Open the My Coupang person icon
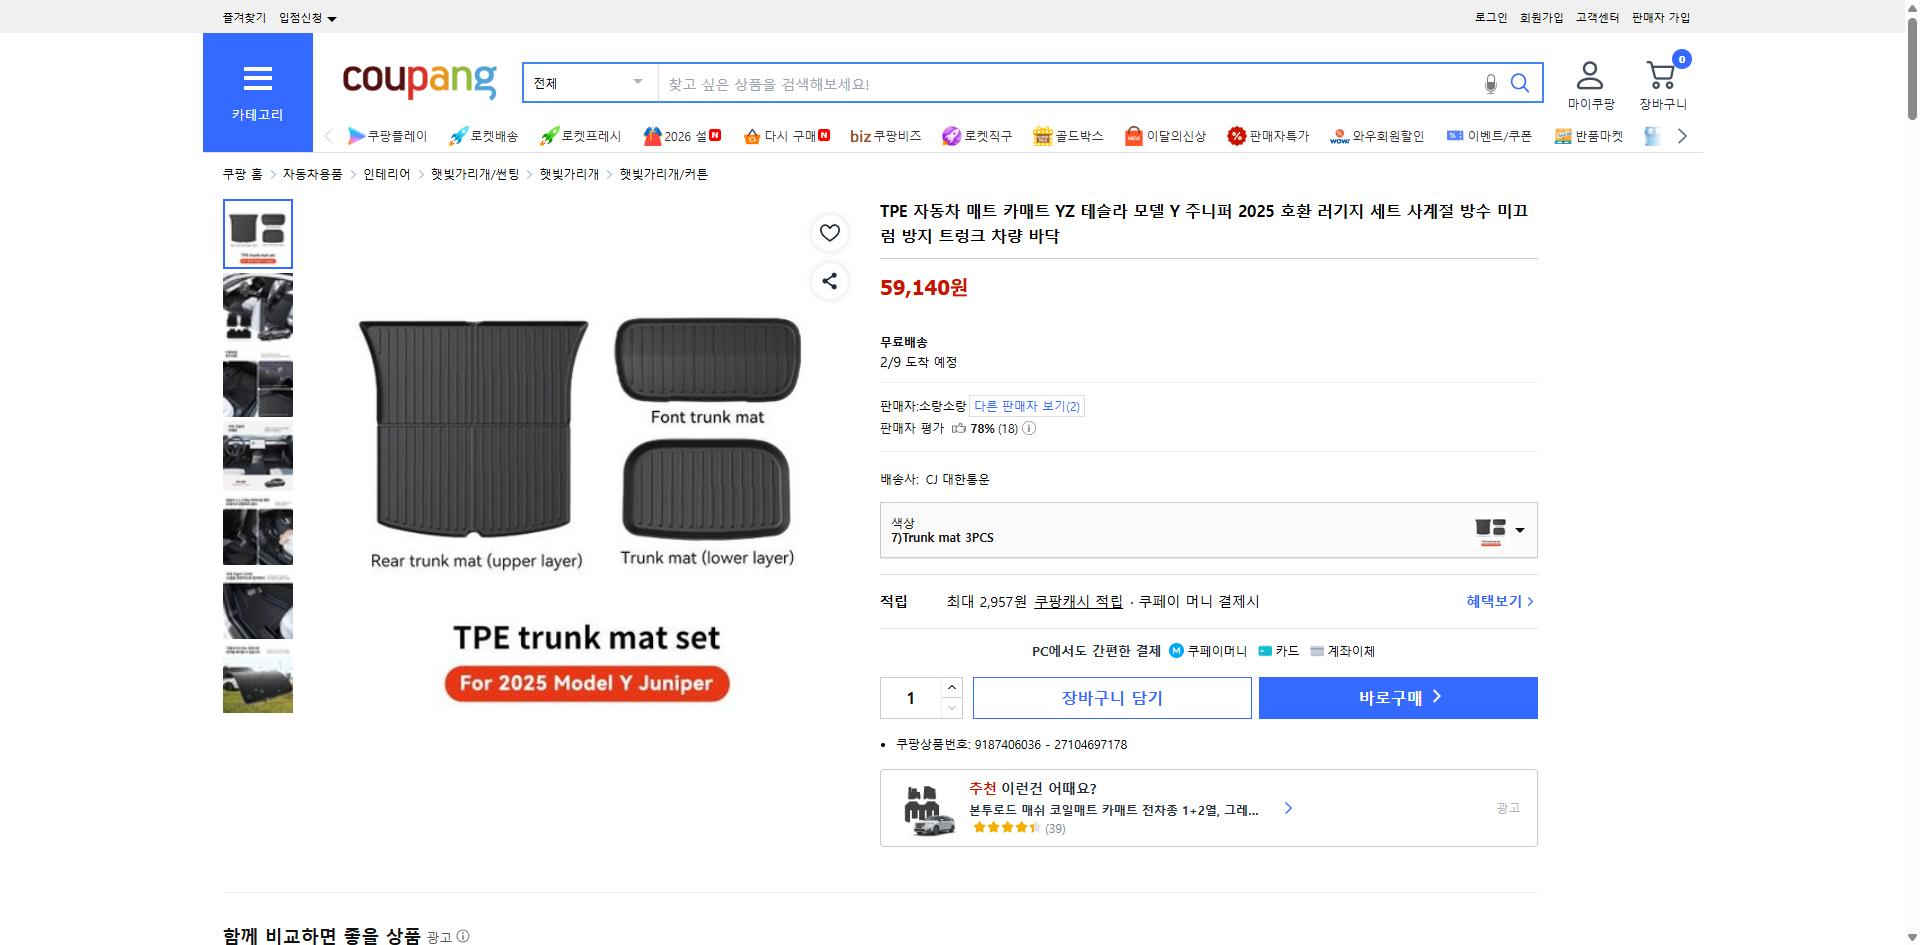The image size is (1920, 945). (1590, 76)
